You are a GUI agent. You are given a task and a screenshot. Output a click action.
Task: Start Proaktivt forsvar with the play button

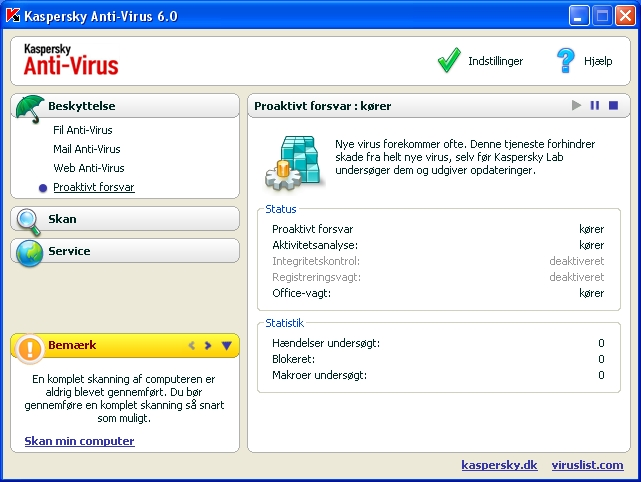pos(576,105)
